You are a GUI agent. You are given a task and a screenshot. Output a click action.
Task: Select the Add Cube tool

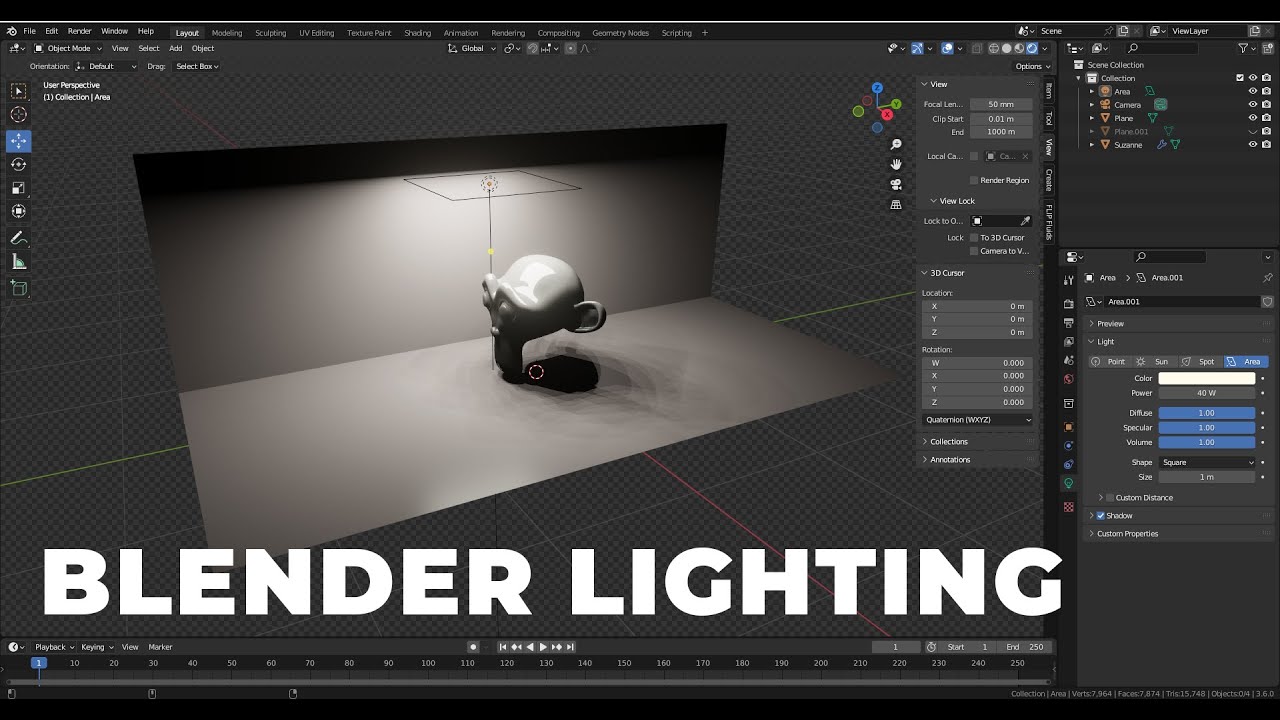(19, 288)
